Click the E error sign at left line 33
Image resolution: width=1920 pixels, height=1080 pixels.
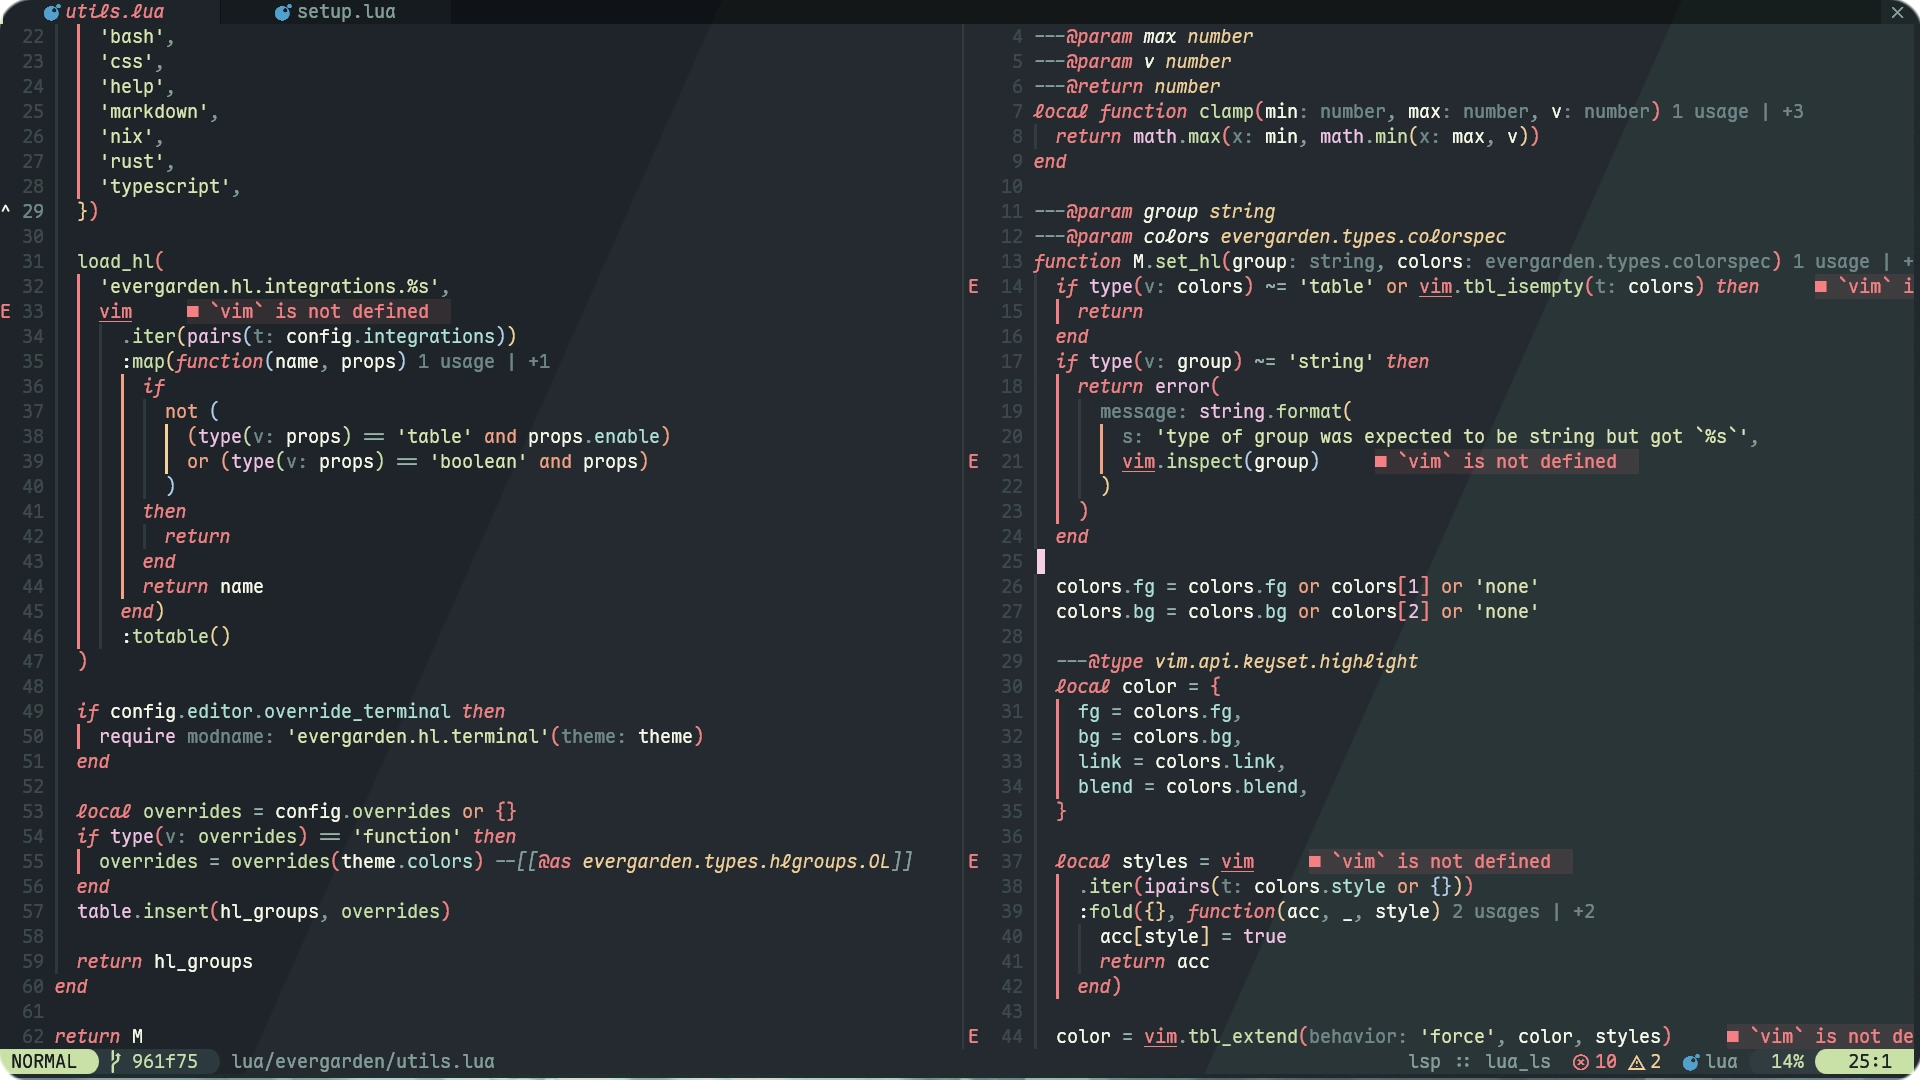(6, 311)
